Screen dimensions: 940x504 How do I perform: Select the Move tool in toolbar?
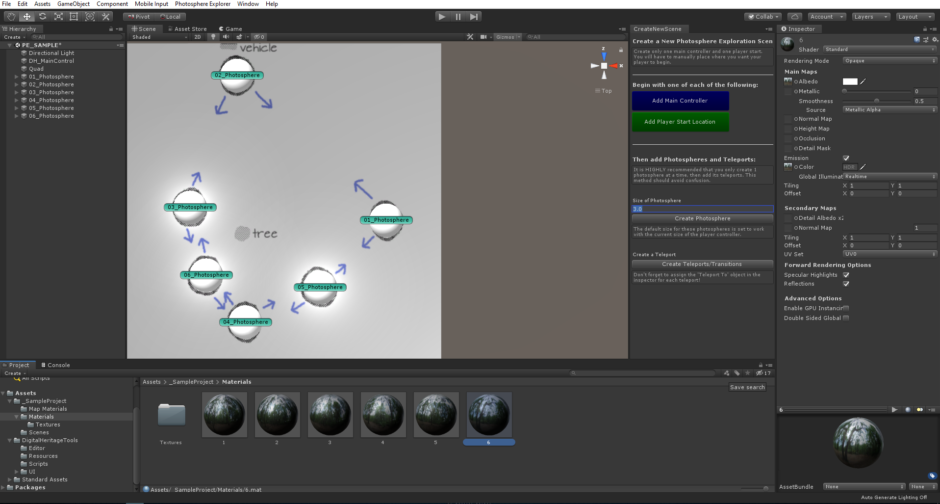coord(26,17)
